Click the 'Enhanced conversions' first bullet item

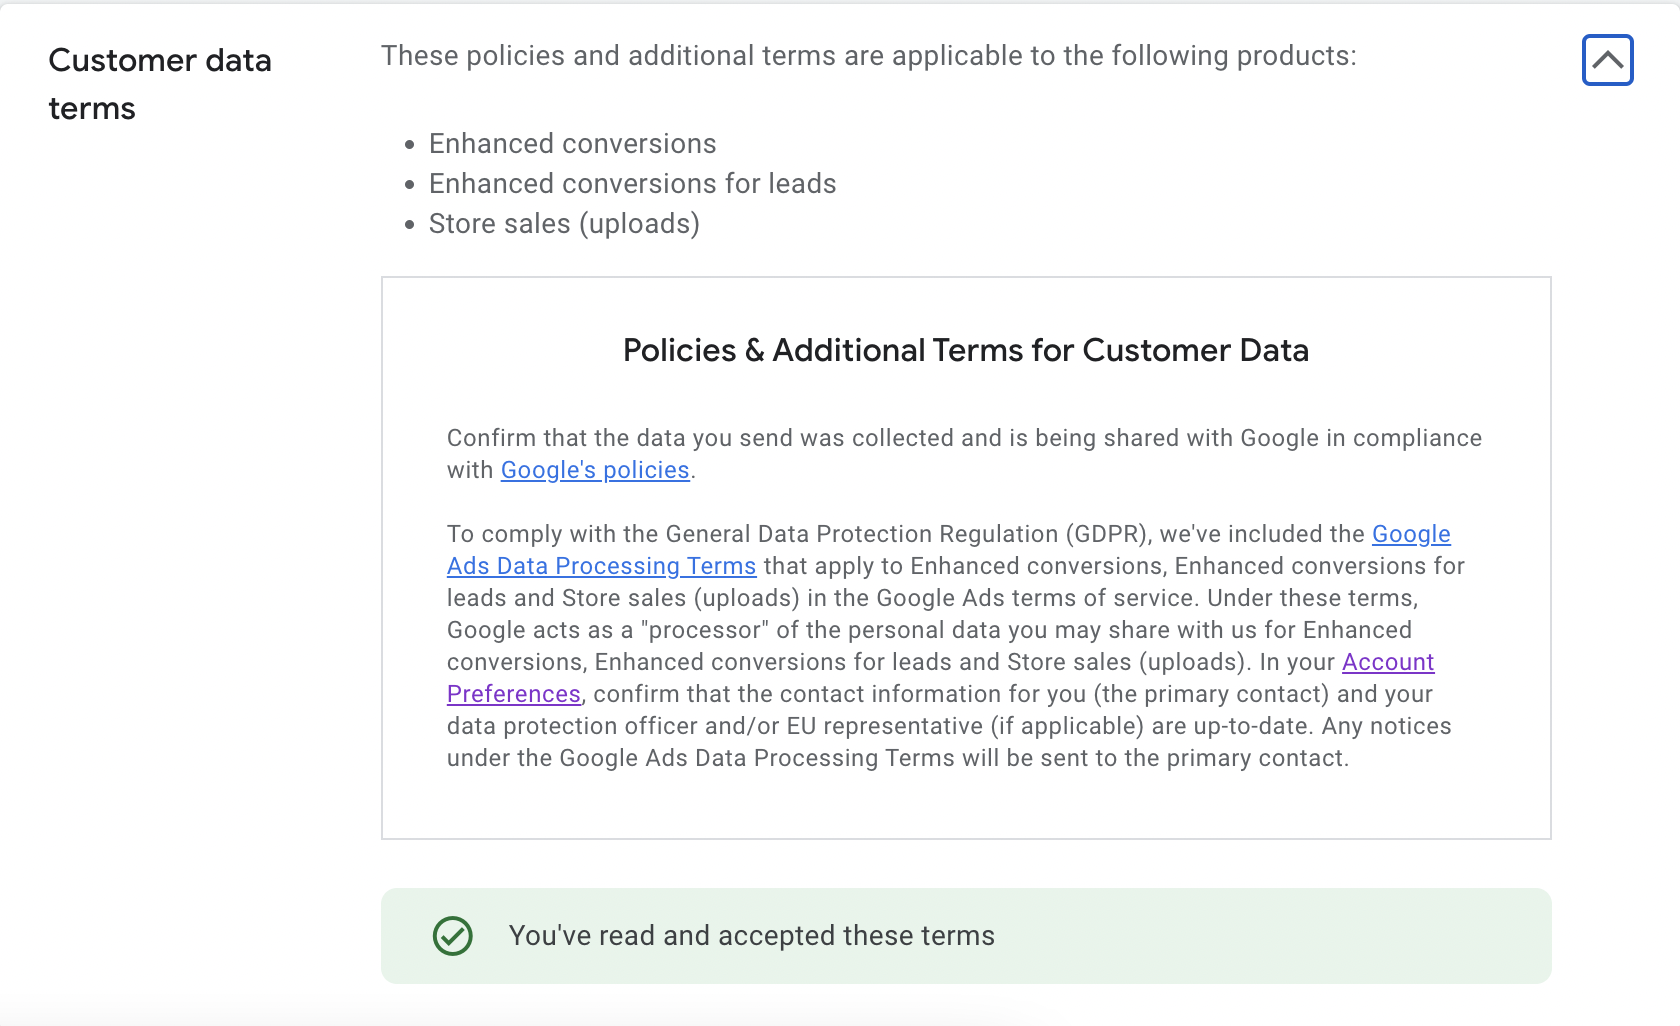[x=573, y=144]
